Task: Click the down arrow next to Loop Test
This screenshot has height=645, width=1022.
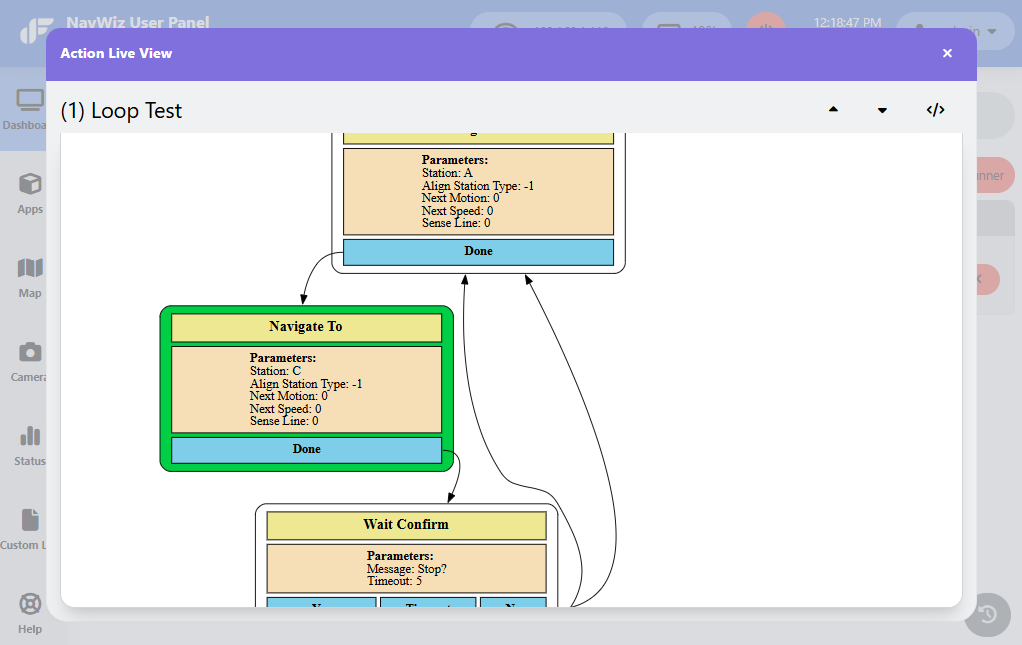Action: coord(882,110)
